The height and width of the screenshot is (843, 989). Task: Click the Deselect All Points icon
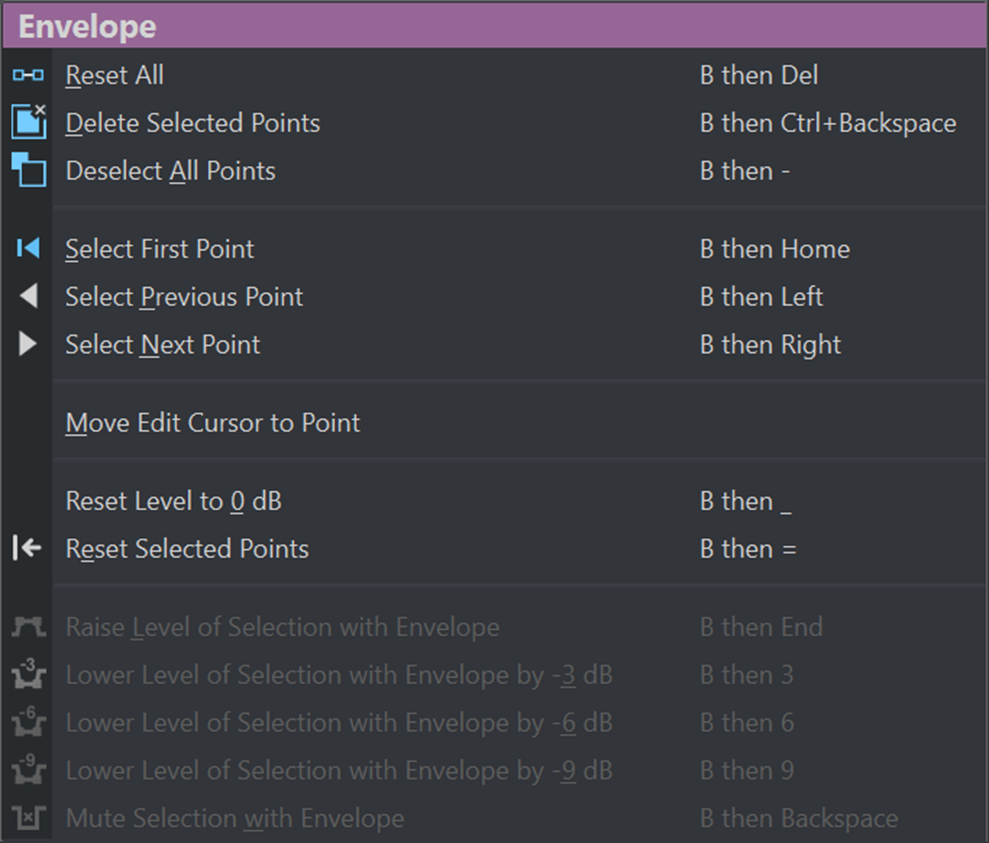point(28,169)
